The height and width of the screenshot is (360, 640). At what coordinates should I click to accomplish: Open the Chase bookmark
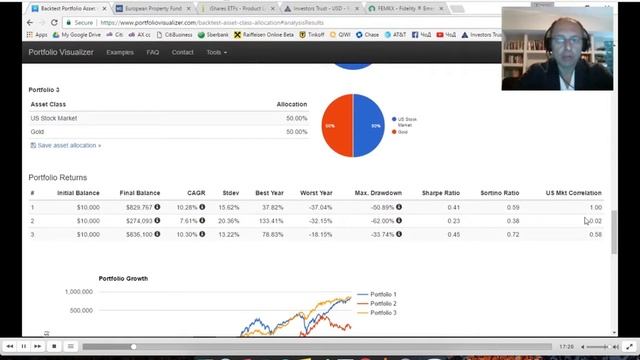point(367,35)
